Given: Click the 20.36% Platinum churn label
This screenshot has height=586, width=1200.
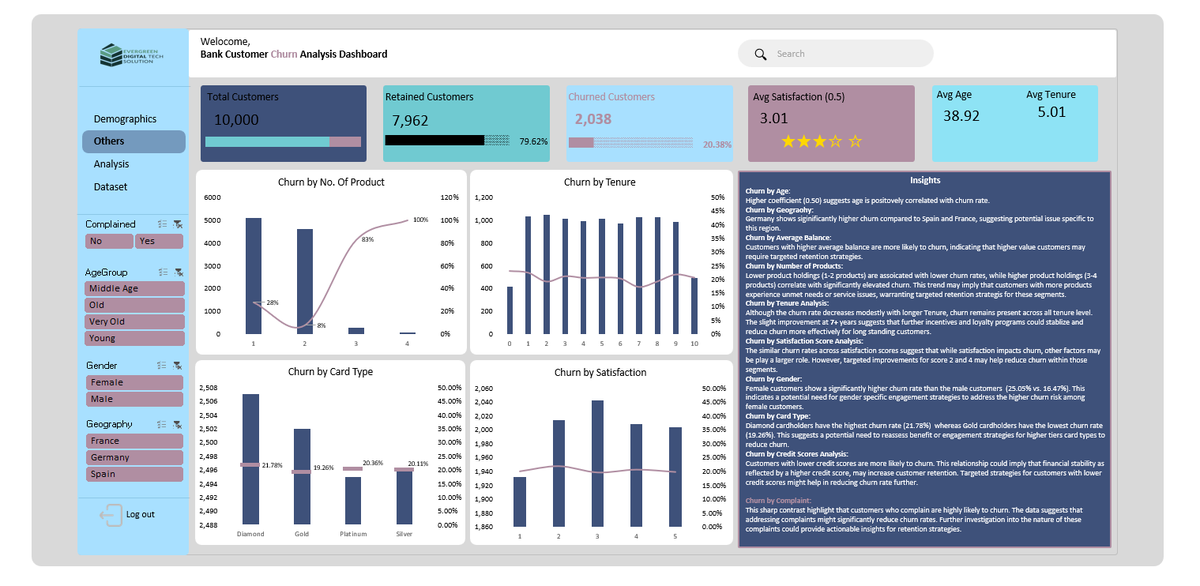Looking at the screenshot, I should tap(373, 463).
